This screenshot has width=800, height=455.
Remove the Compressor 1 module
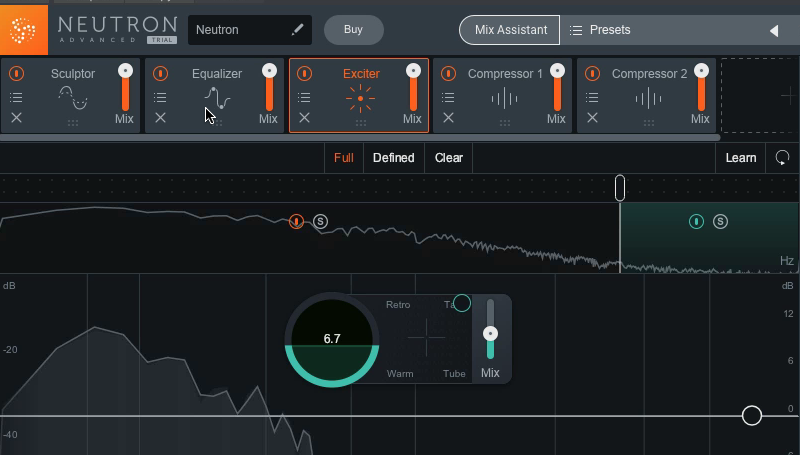448,118
